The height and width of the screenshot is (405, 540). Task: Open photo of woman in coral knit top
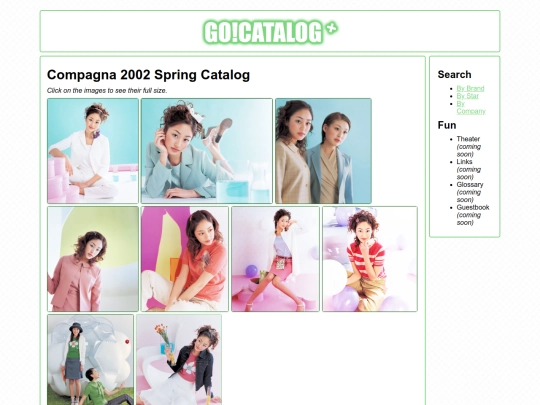pyautogui.click(x=185, y=259)
